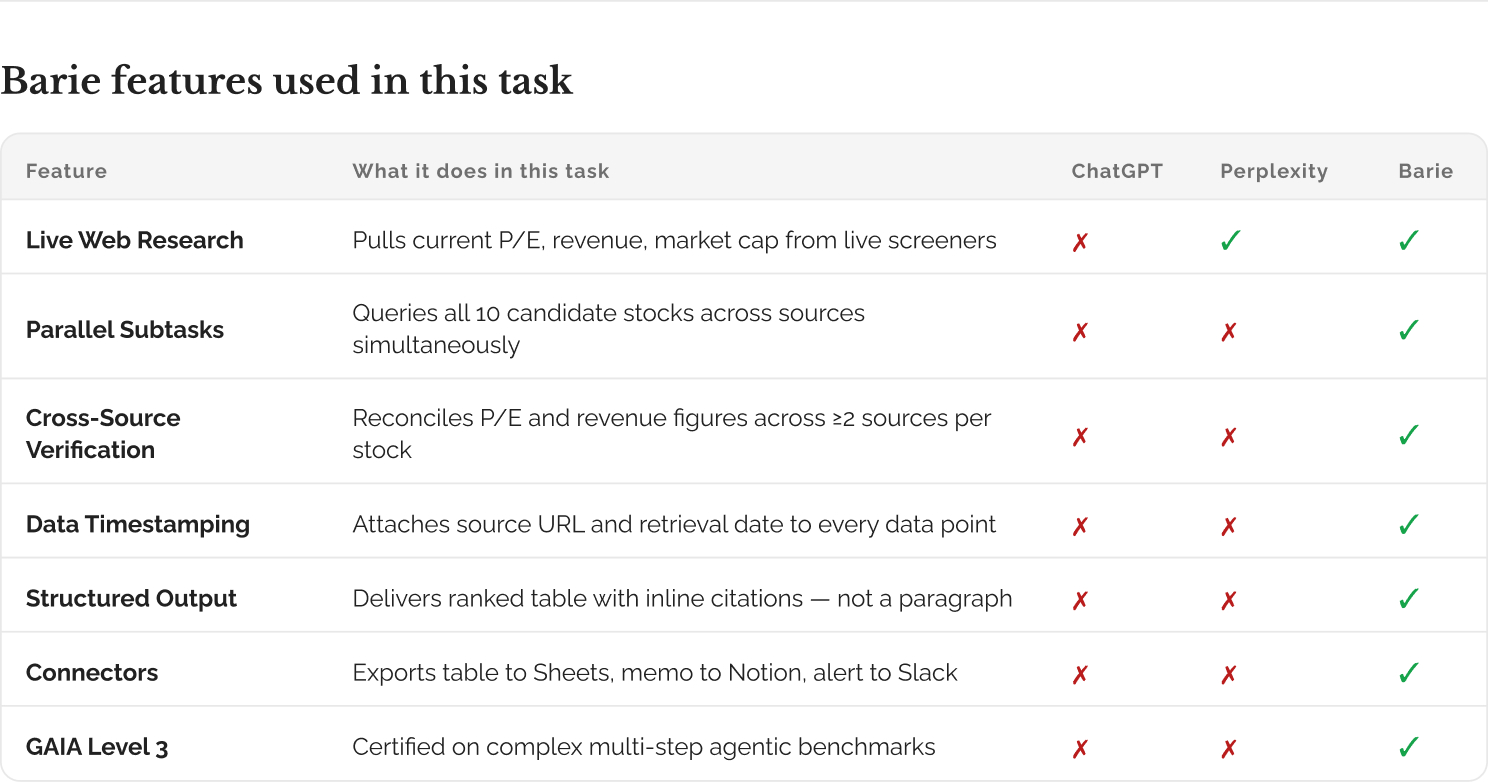
Task: Click the Cross-Source Verification feature label
Action: point(103,433)
